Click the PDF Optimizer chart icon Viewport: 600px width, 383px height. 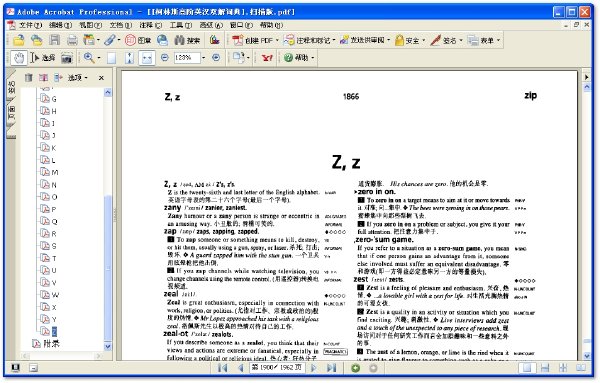[215, 40]
